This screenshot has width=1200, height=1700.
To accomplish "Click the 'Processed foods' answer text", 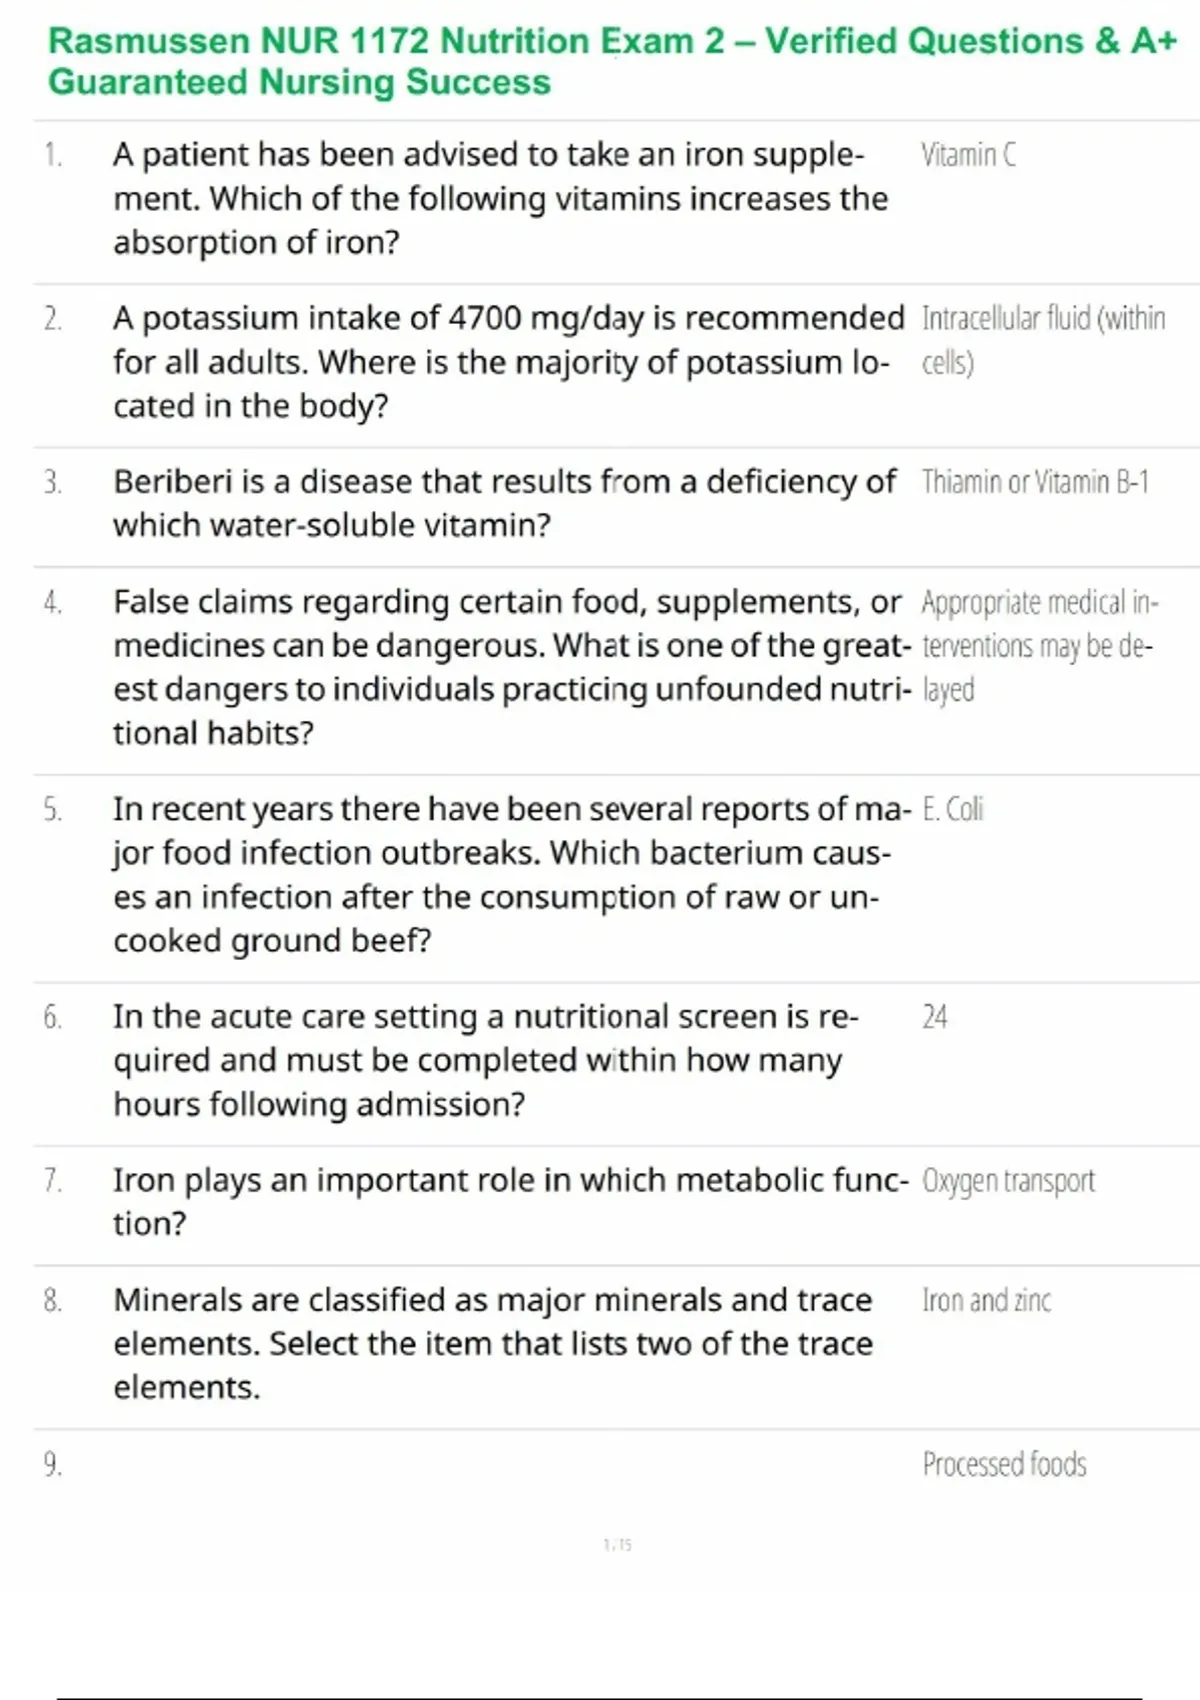I will [1004, 1464].
